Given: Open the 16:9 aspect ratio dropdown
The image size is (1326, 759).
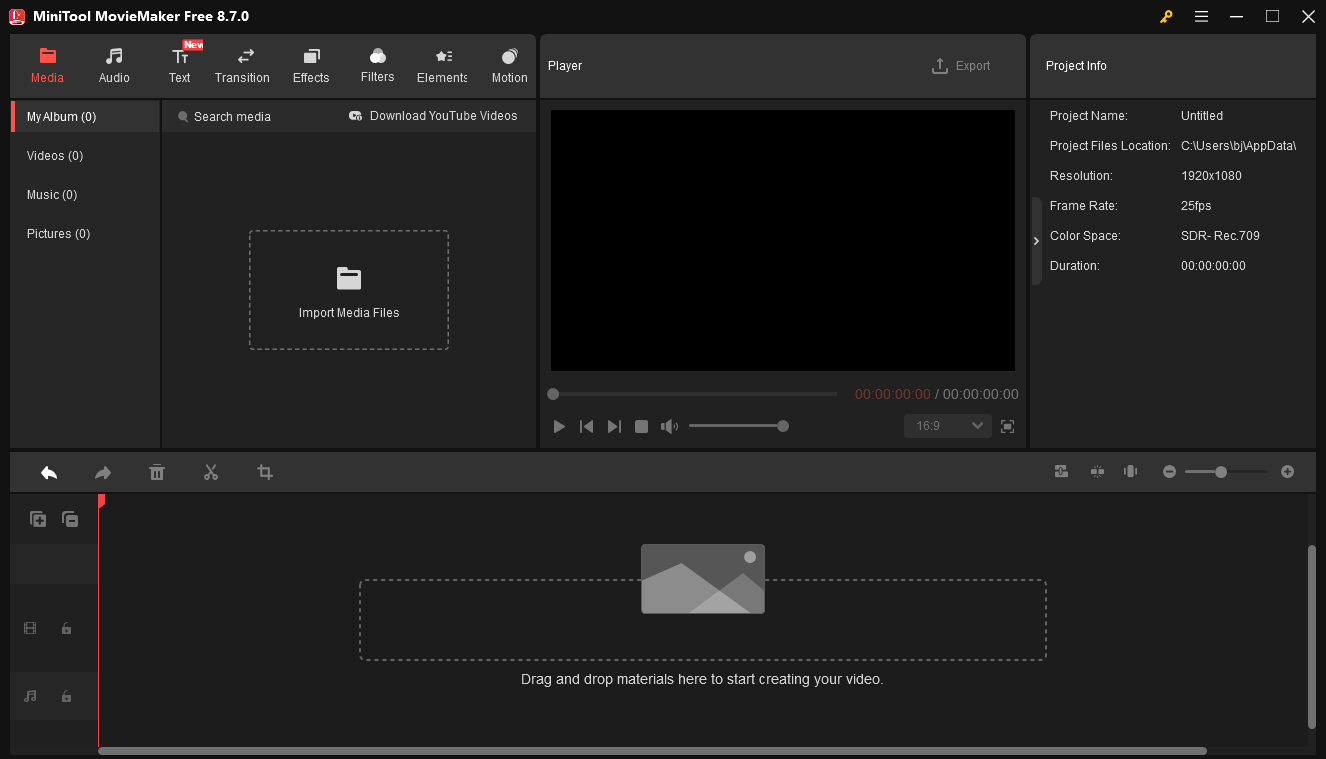Looking at the screenshot, I should [947, 426].
